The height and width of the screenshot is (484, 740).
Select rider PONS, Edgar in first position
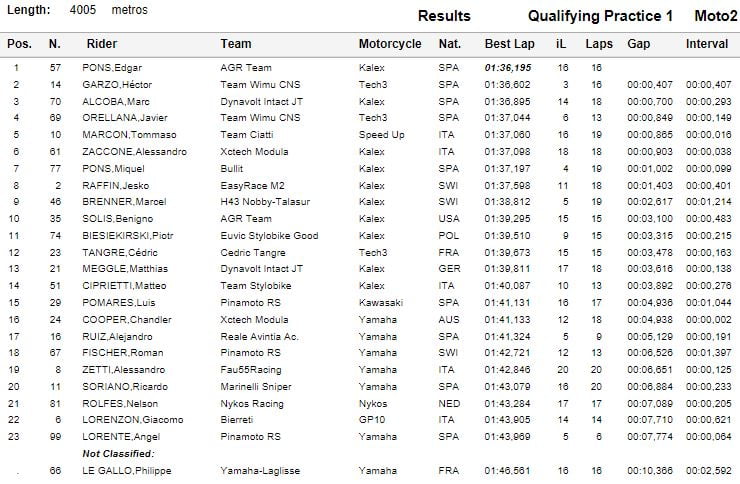(x=110, y=67)
